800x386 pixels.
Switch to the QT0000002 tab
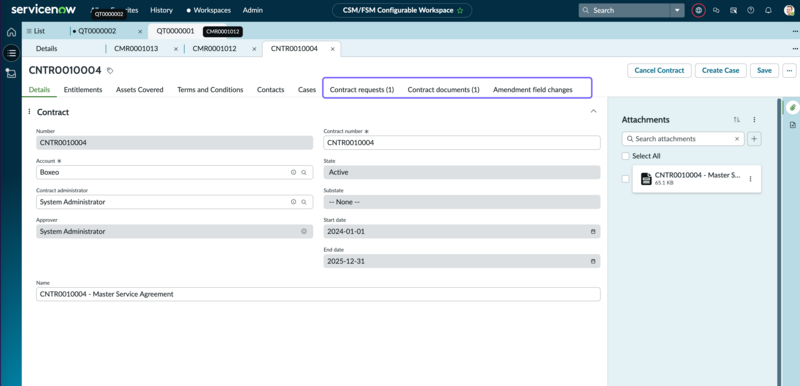click(97, 31)
